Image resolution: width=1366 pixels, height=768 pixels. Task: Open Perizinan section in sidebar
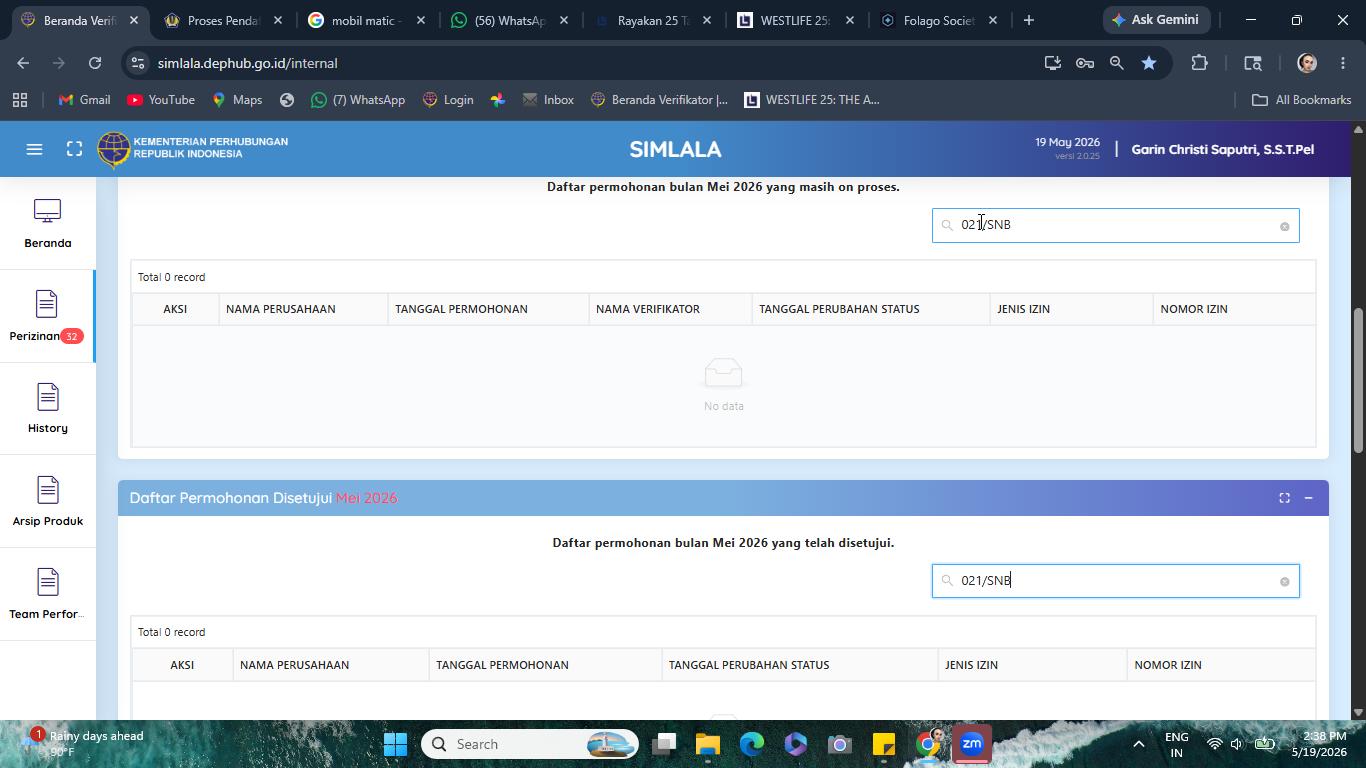point(47,317)
